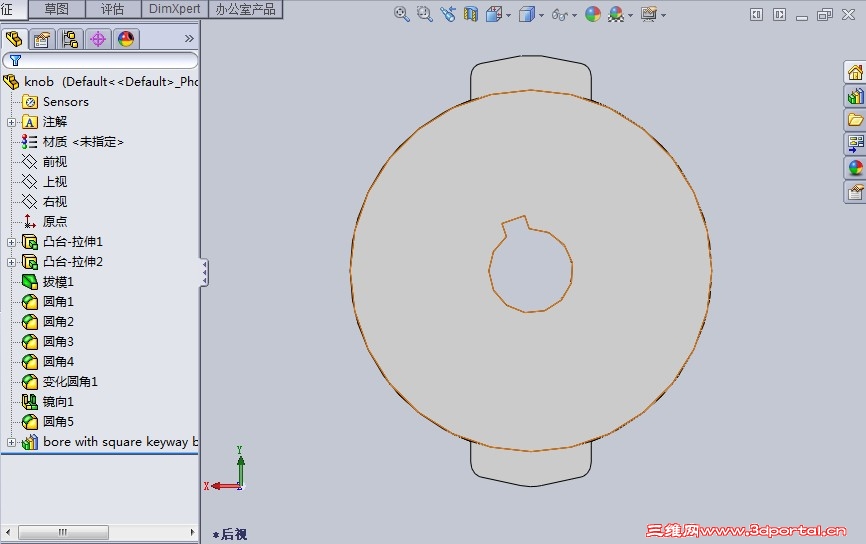Select the 变化圆角1 feature
Viewport: 866px width, 544px height.
(60, 382)
